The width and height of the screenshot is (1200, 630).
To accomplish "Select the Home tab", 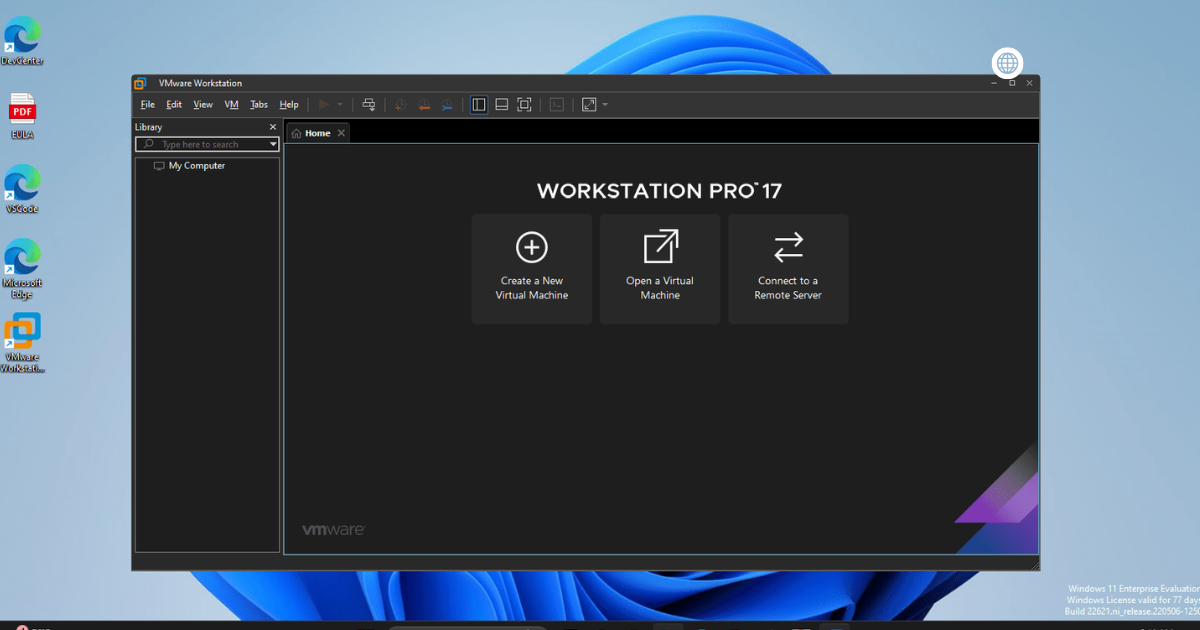I will coord(318,133).
